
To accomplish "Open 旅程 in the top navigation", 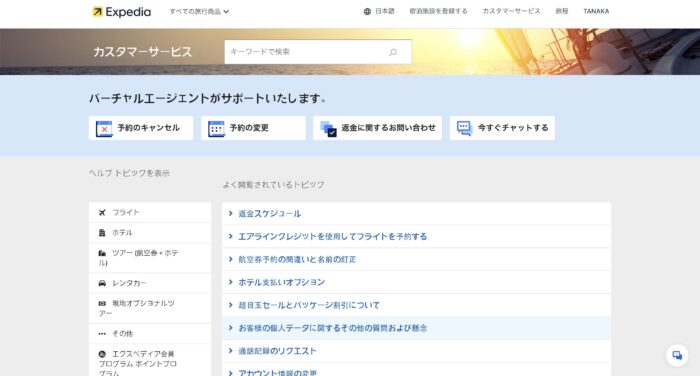I will point(562,11).
